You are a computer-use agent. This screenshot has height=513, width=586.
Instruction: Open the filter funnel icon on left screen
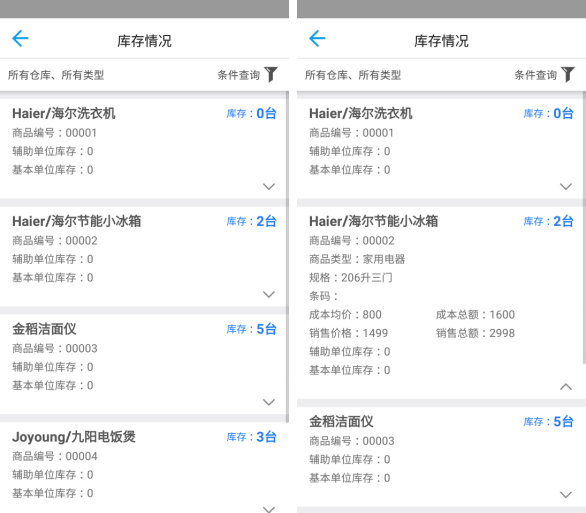click(271, 74)
